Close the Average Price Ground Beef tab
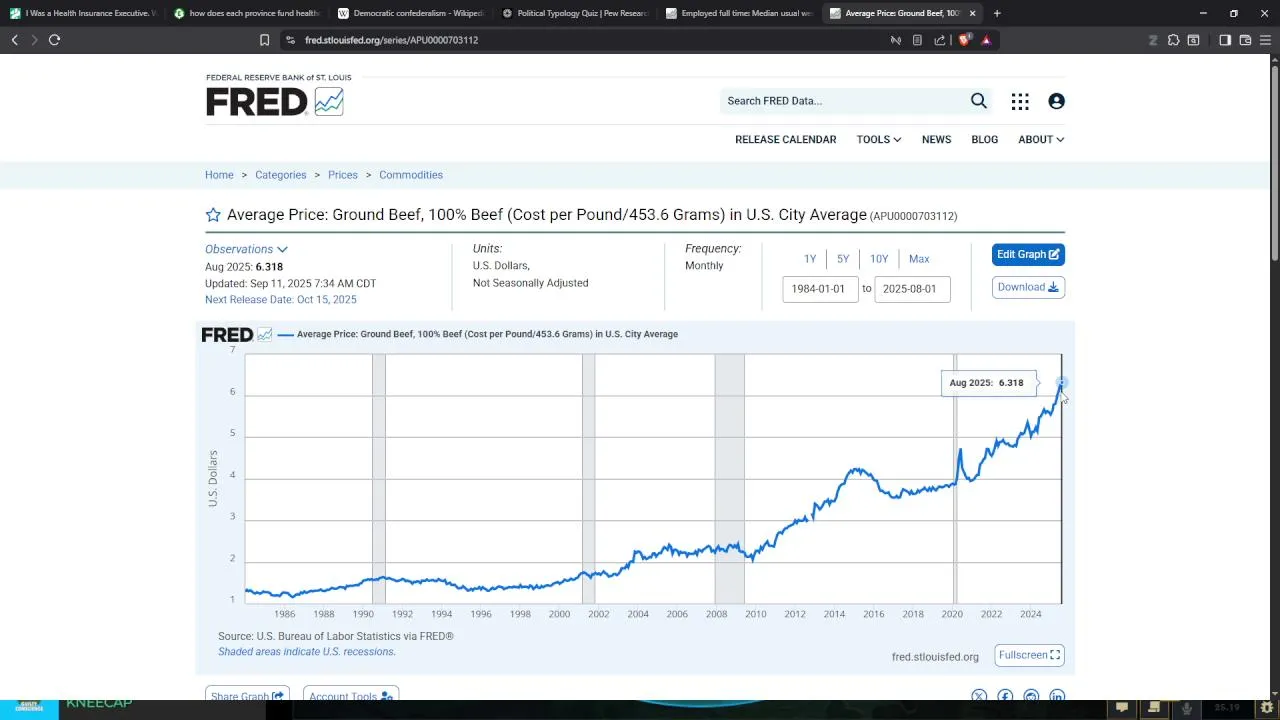 pyautogui.click(x=972, y=13)
